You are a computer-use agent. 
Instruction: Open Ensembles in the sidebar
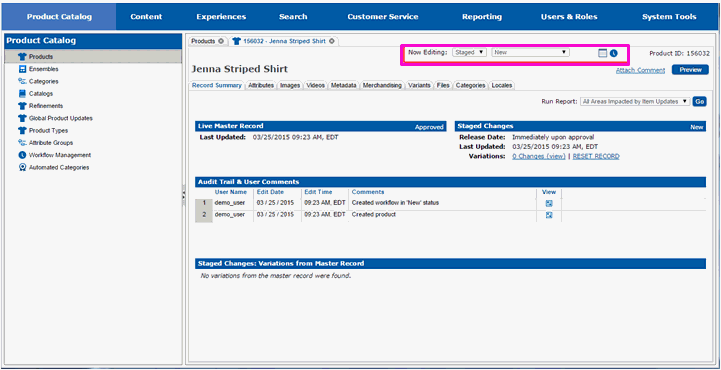coord(44,69)
